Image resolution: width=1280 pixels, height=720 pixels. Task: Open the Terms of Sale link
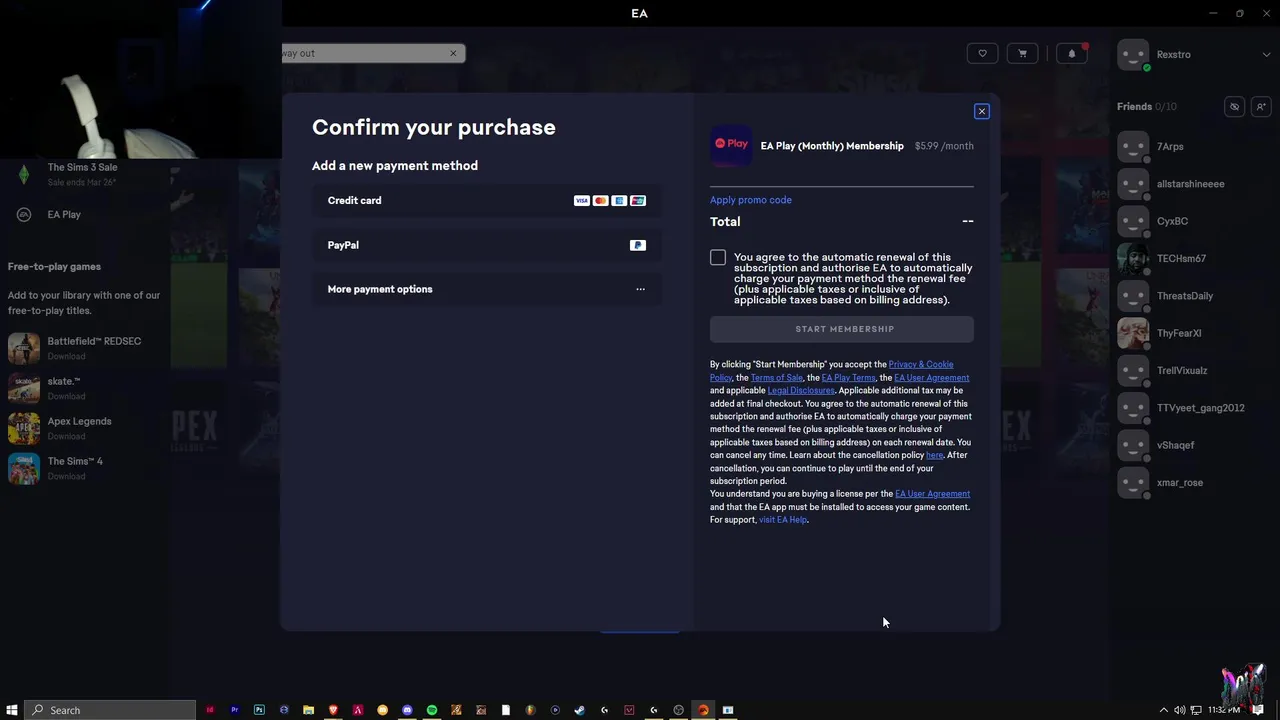click(x=777, y=377)
